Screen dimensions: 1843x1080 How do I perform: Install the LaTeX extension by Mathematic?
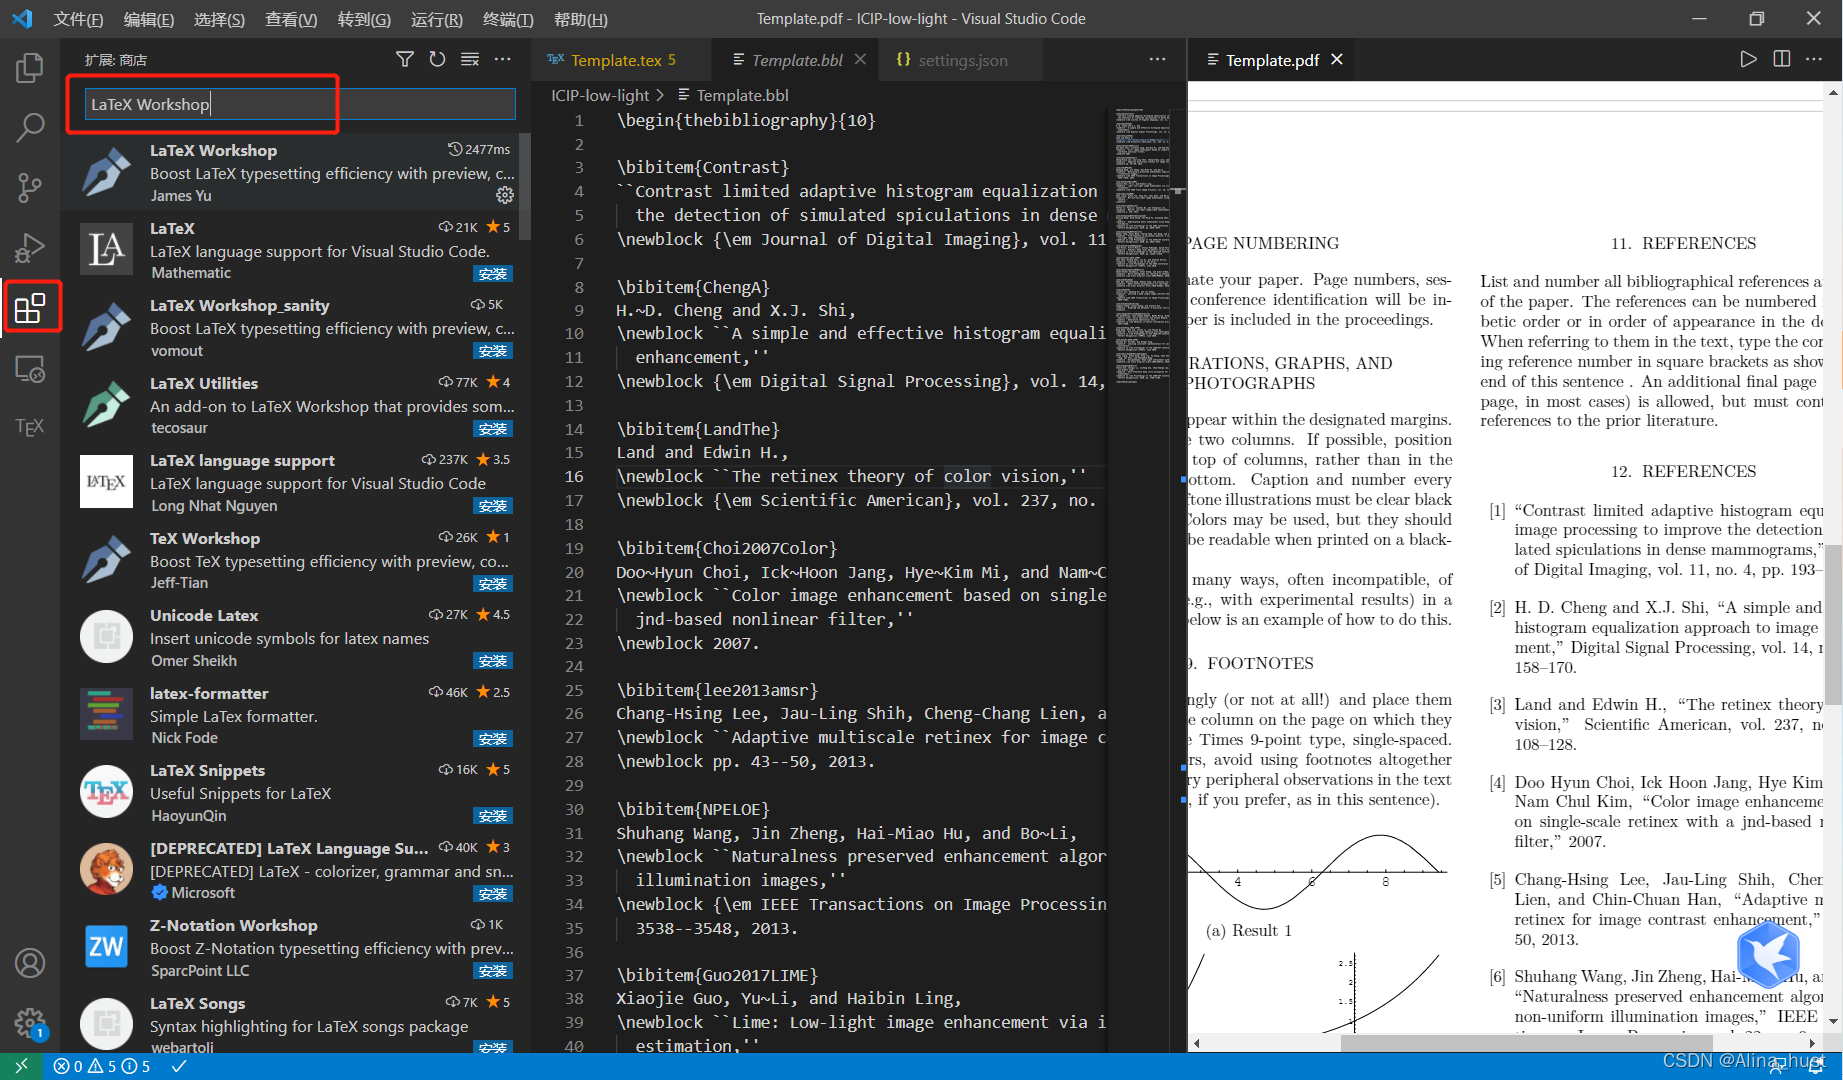pos(493,274)
